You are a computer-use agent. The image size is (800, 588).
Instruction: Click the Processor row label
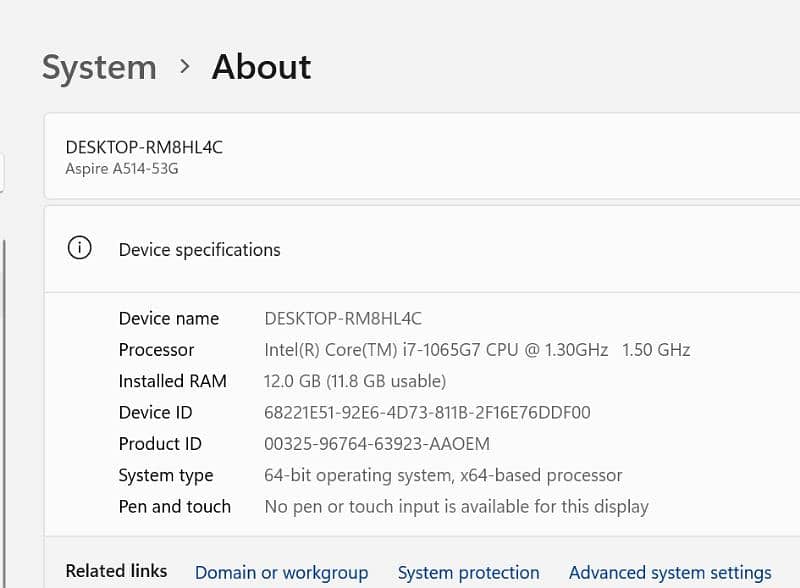coord(156,350)
